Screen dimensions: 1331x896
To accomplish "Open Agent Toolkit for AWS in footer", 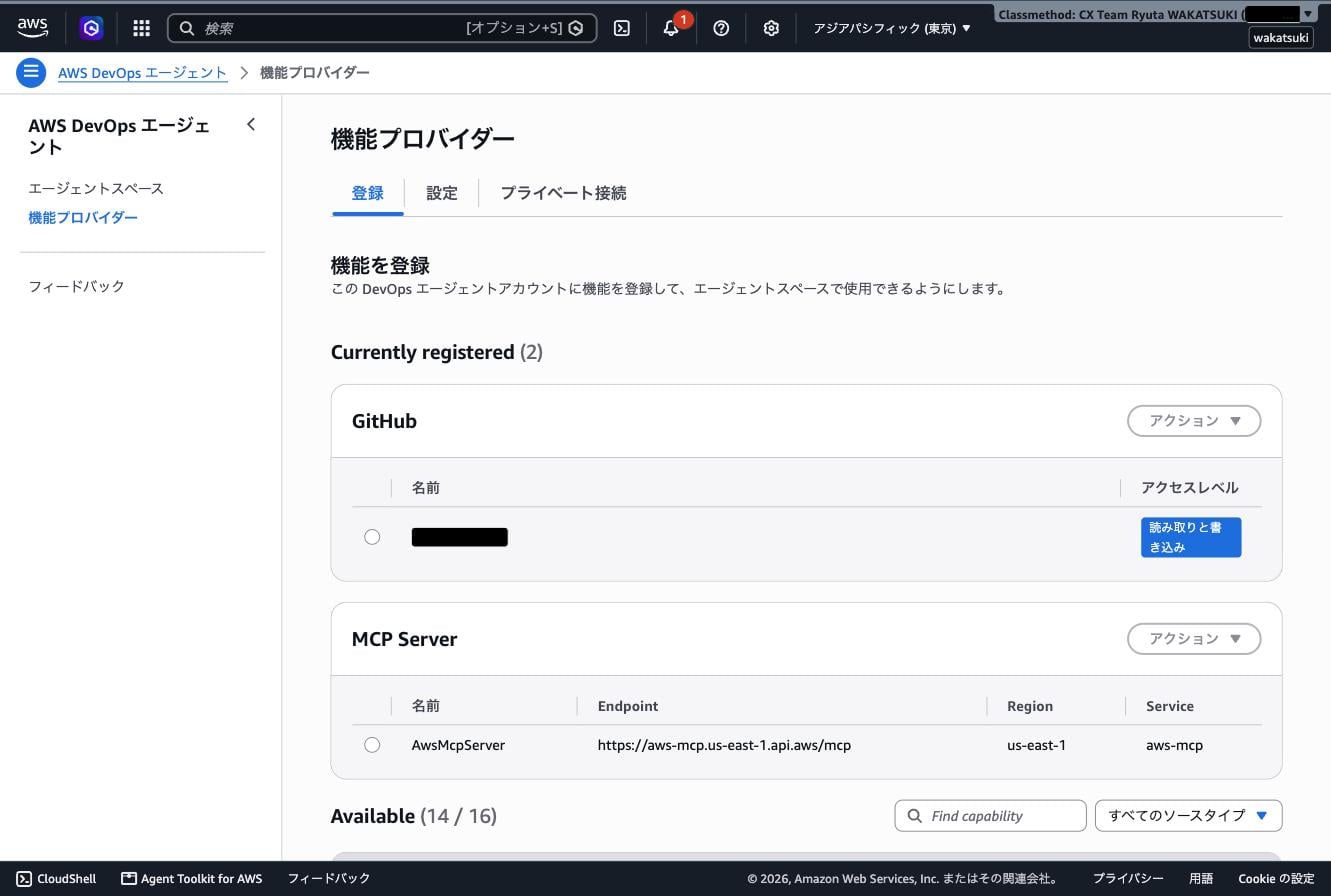I will coord(191,878).
